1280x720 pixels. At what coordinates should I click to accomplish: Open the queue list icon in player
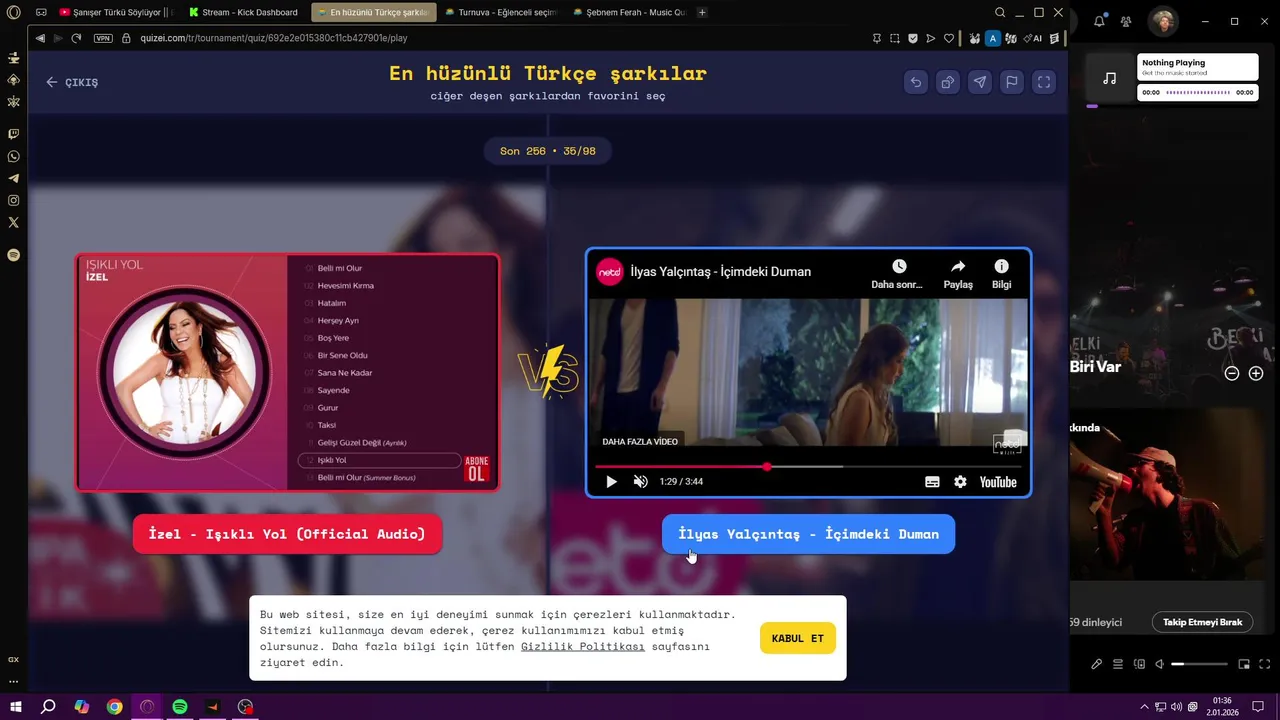(1118, 664)
